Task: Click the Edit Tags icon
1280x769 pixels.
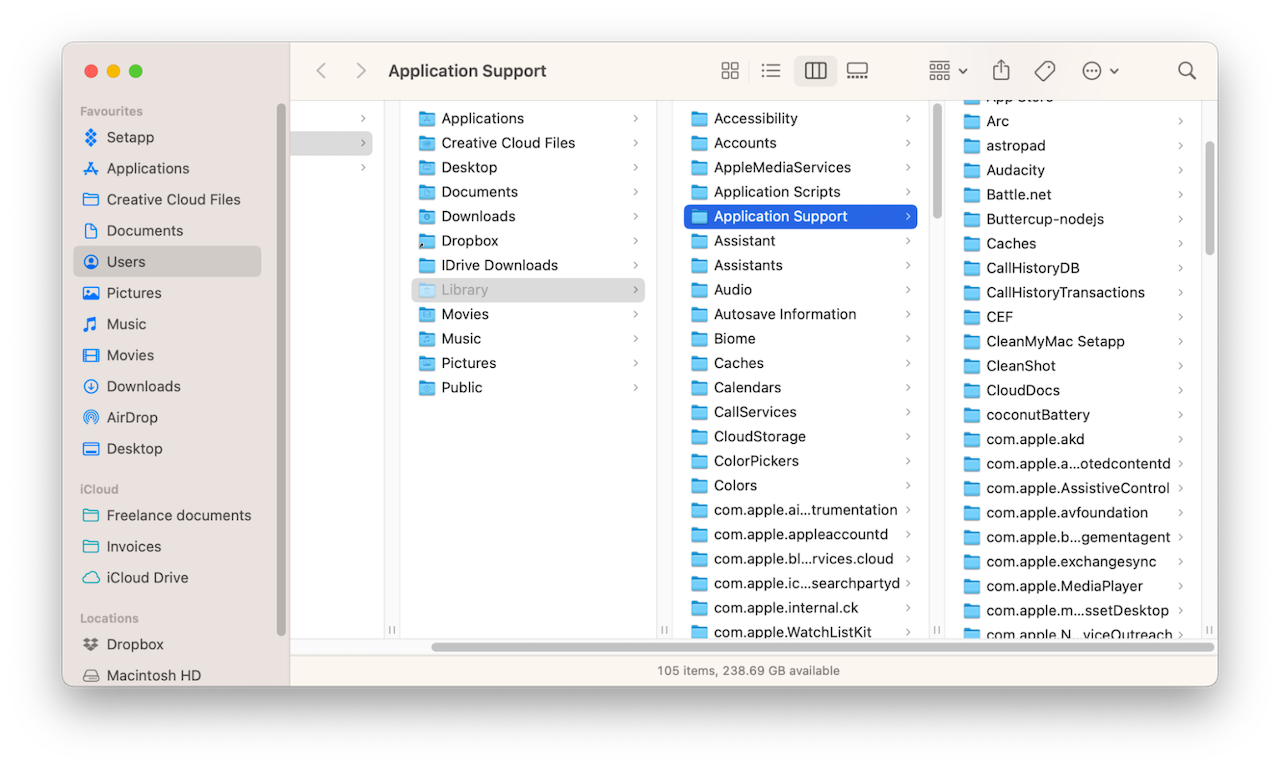Action: pyautogui.click(x=1045, y=71)
